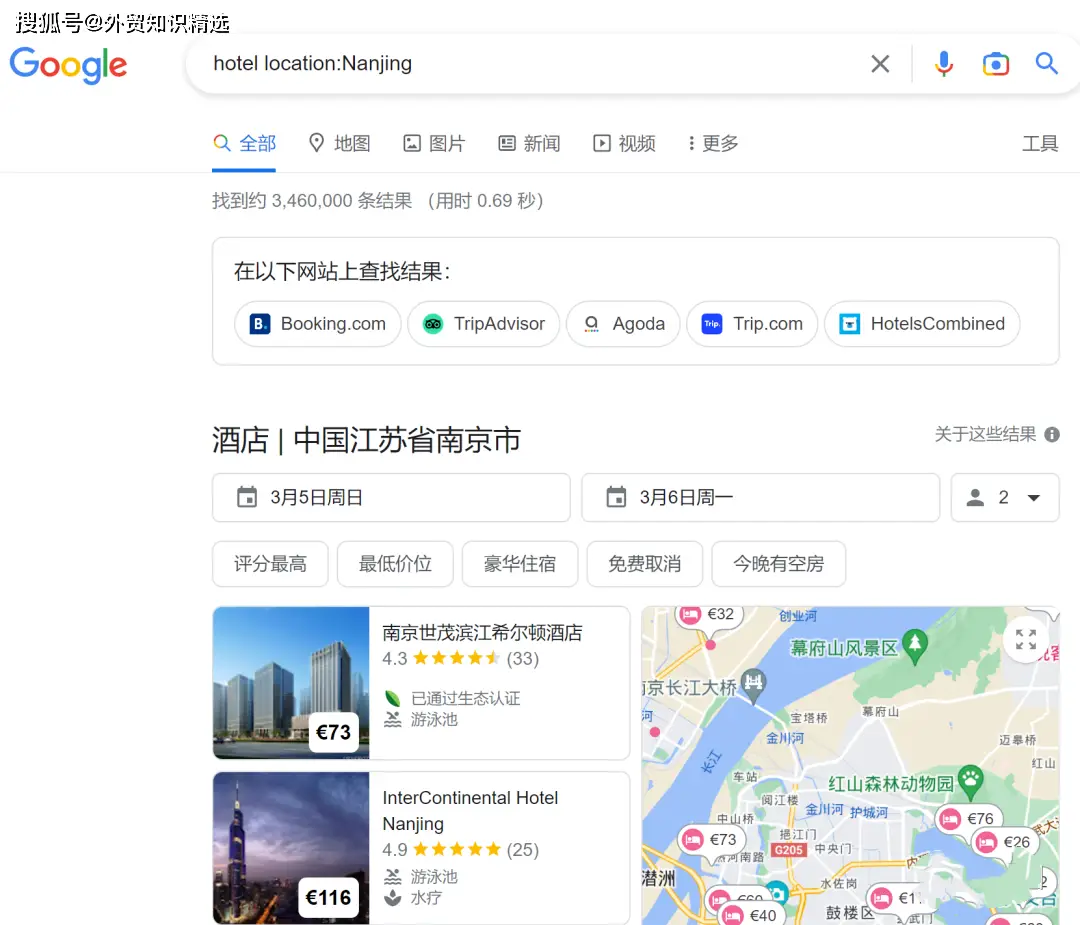Start a voice search with the microphone icon
Image resolution: width=1080 pixels, height=925 pixels.
pyautogui.click(x=943, y=63)
